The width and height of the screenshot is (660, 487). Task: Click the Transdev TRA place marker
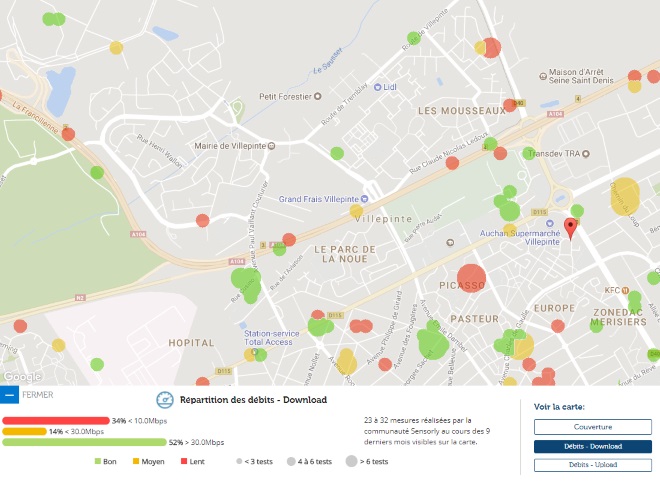click(x=585, y=154)
